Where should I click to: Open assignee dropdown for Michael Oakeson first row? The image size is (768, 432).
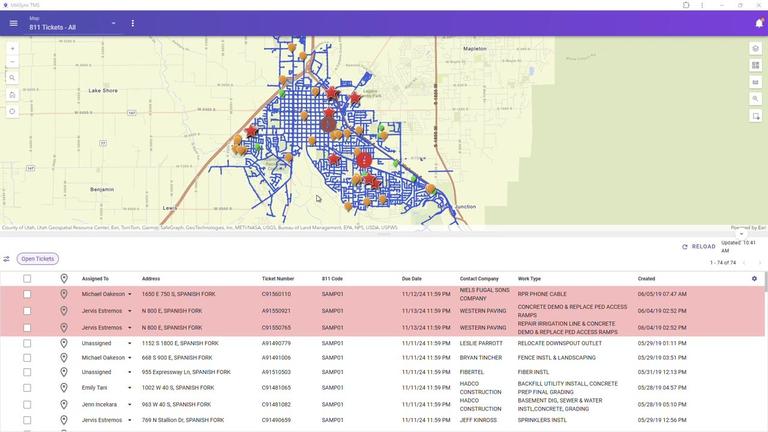(130, 294)
